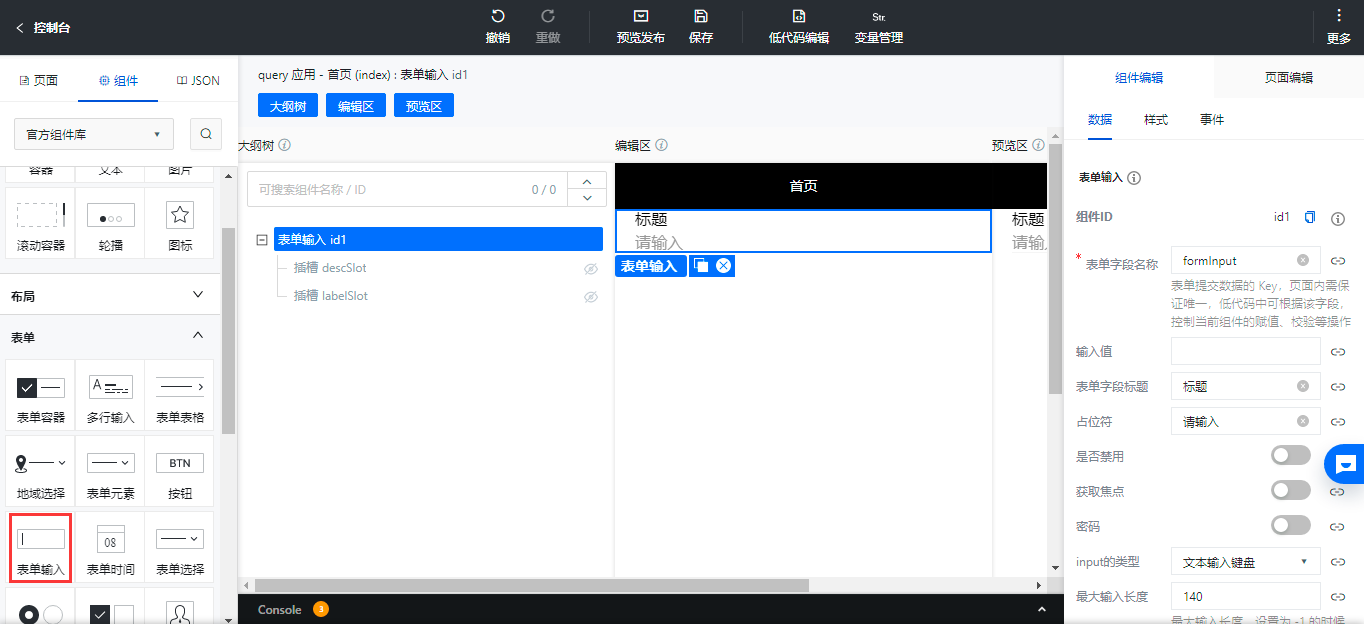The height and width of the screenshot is (624, 1364).
Task: Open the 低代码编辑 editor
Action: click(798, 27)
